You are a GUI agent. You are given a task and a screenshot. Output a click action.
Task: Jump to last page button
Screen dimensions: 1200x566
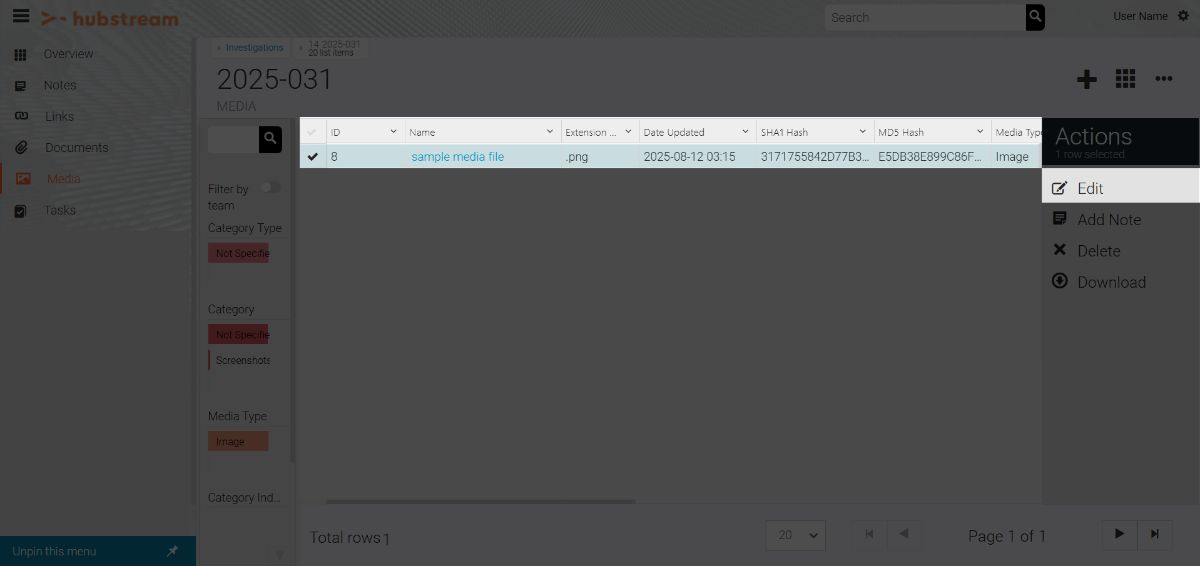1155,535
